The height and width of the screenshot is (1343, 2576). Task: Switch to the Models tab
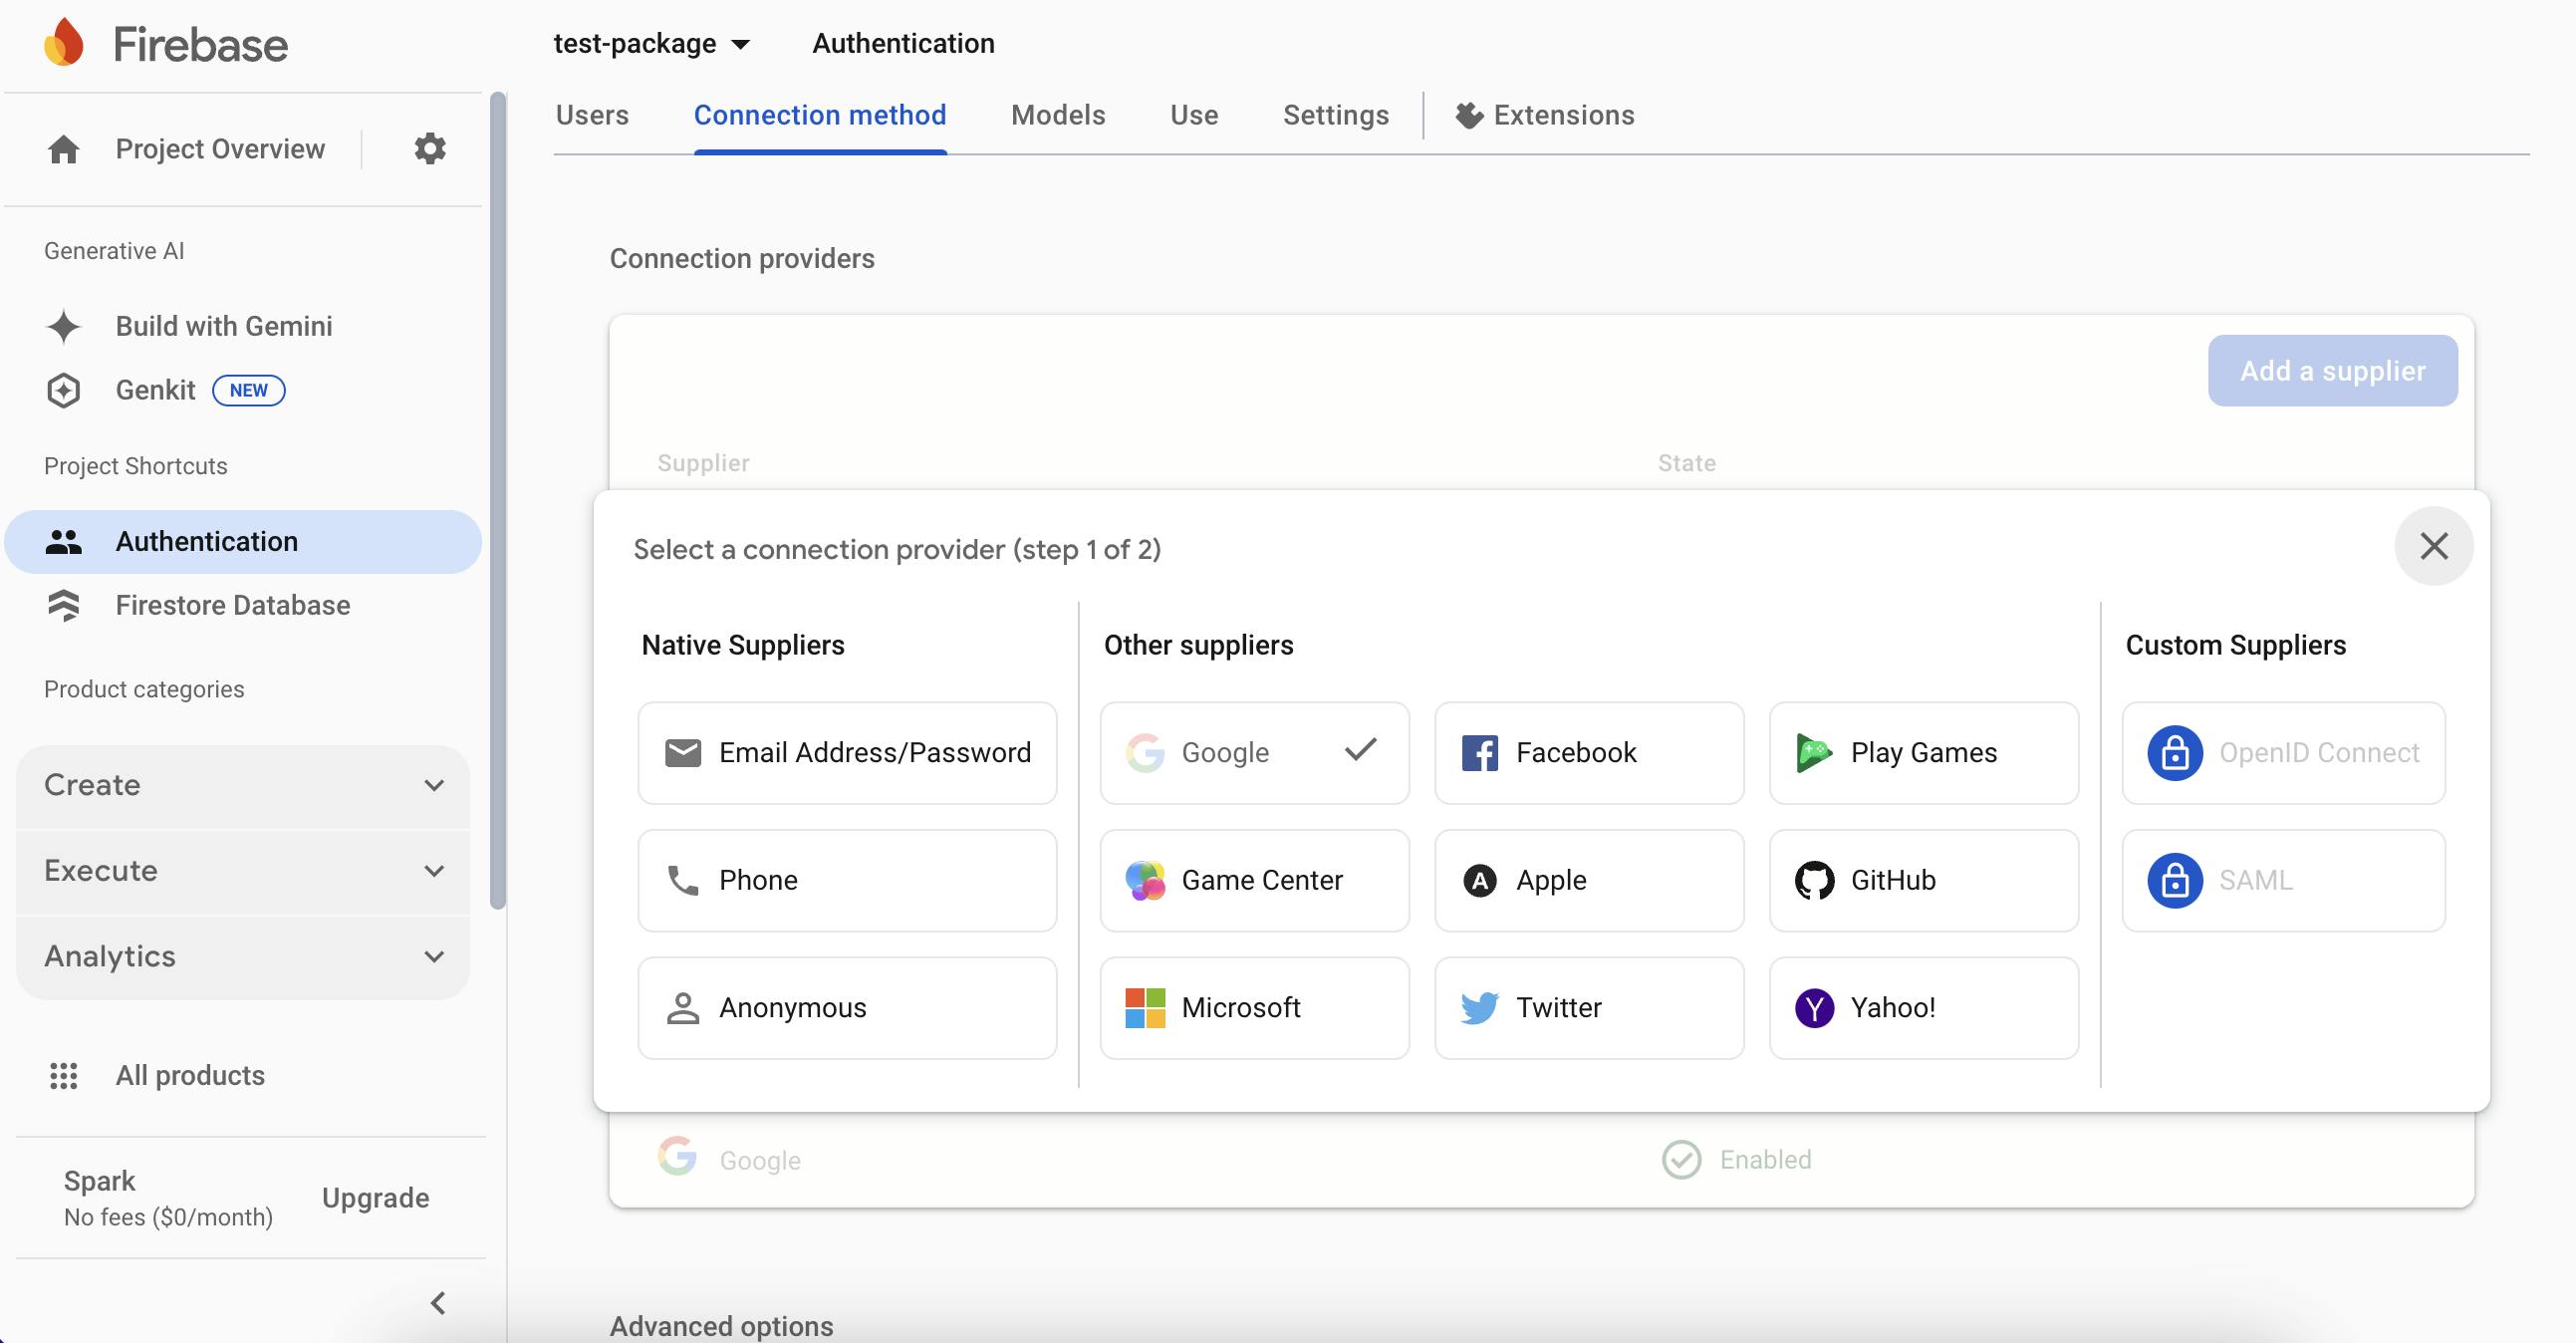[x=1058, y=115]
